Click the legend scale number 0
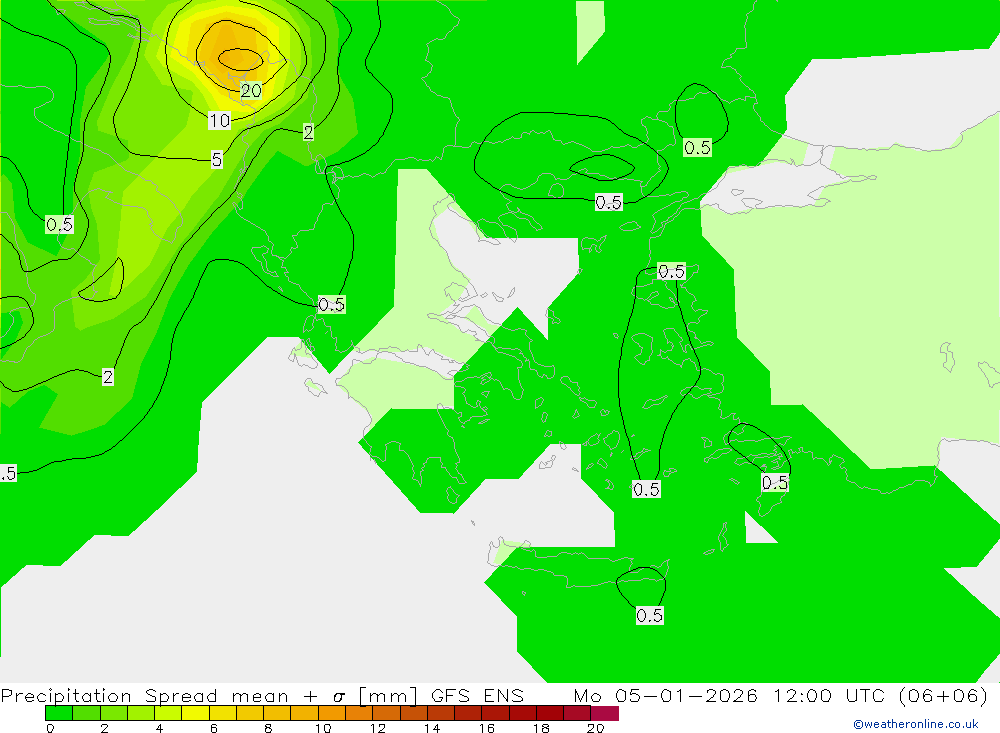 coord(50,728)
